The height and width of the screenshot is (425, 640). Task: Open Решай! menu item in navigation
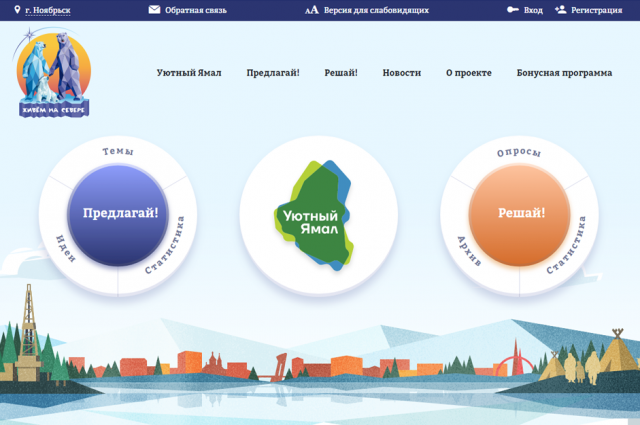click(341, 73)
